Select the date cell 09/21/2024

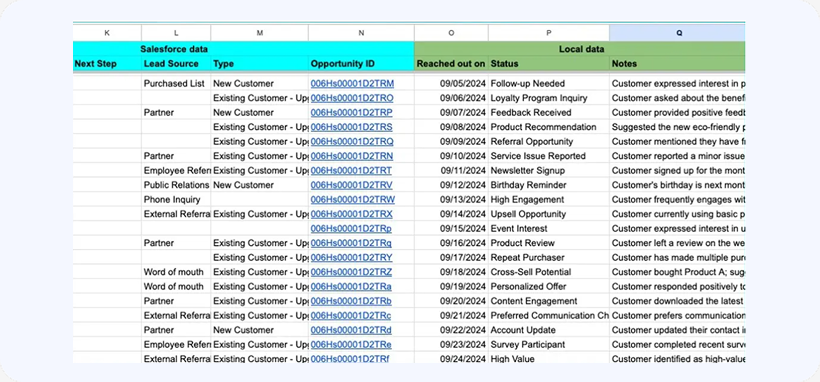click(x=451, y=316)
